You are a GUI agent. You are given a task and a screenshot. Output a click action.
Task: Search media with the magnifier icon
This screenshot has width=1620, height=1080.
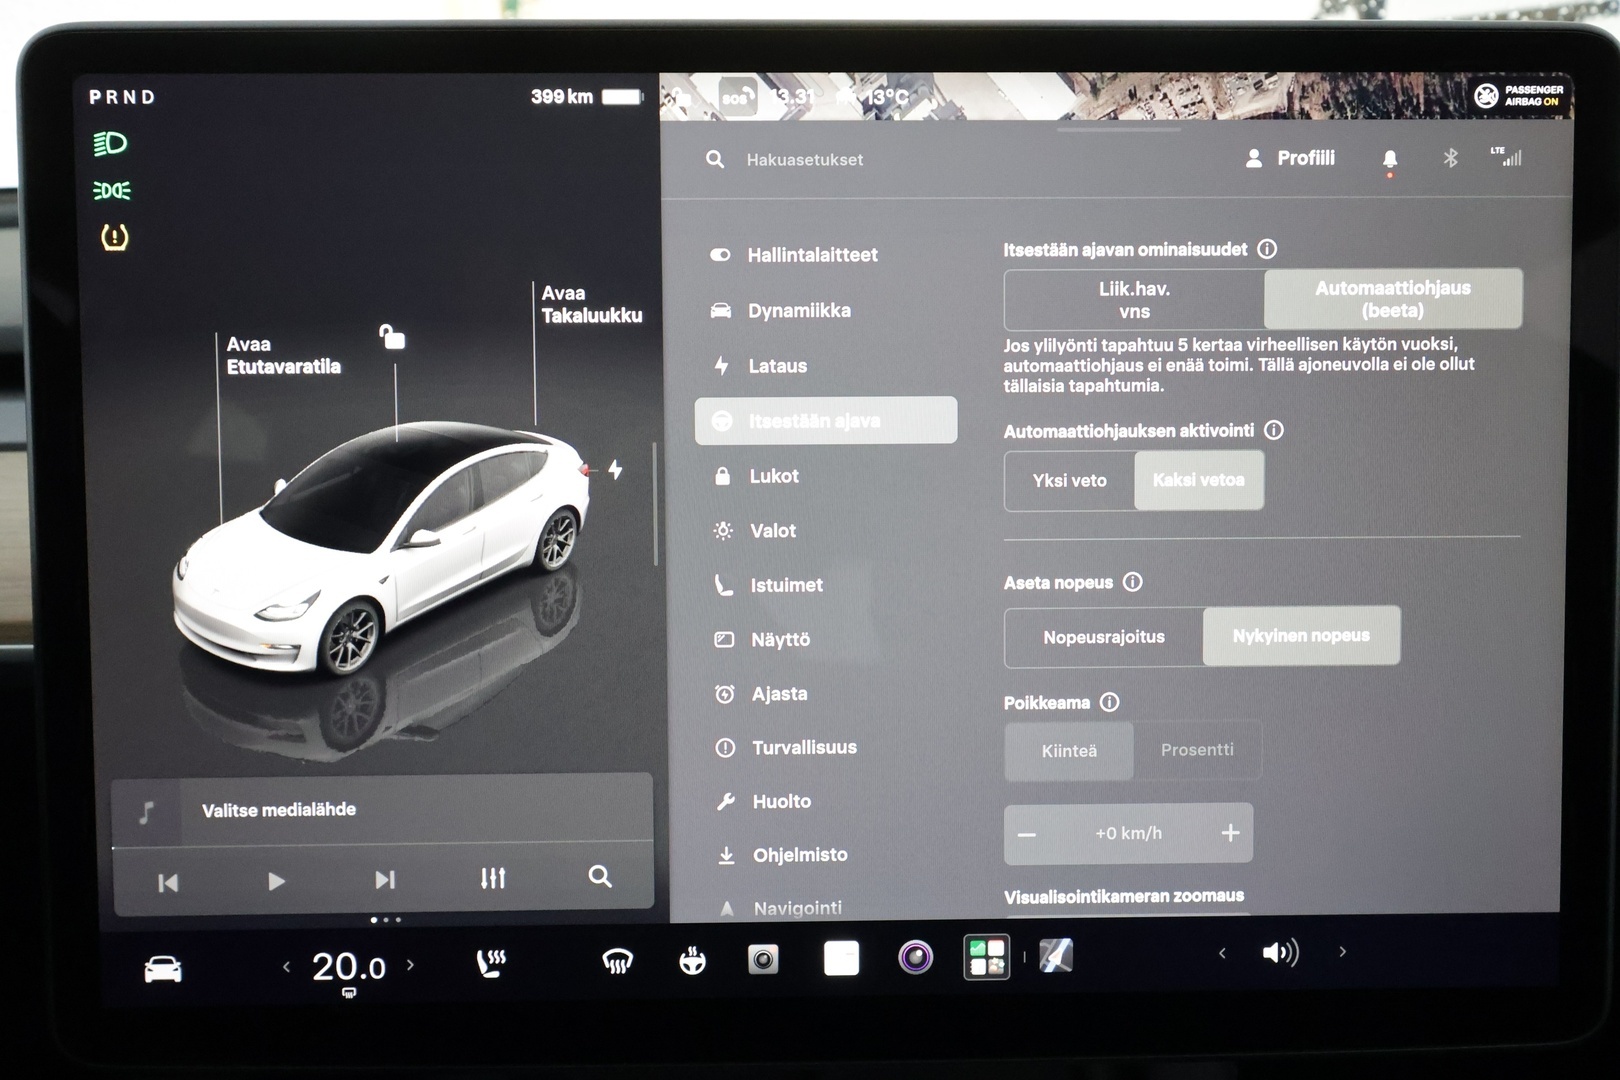[x=600, y=877]
